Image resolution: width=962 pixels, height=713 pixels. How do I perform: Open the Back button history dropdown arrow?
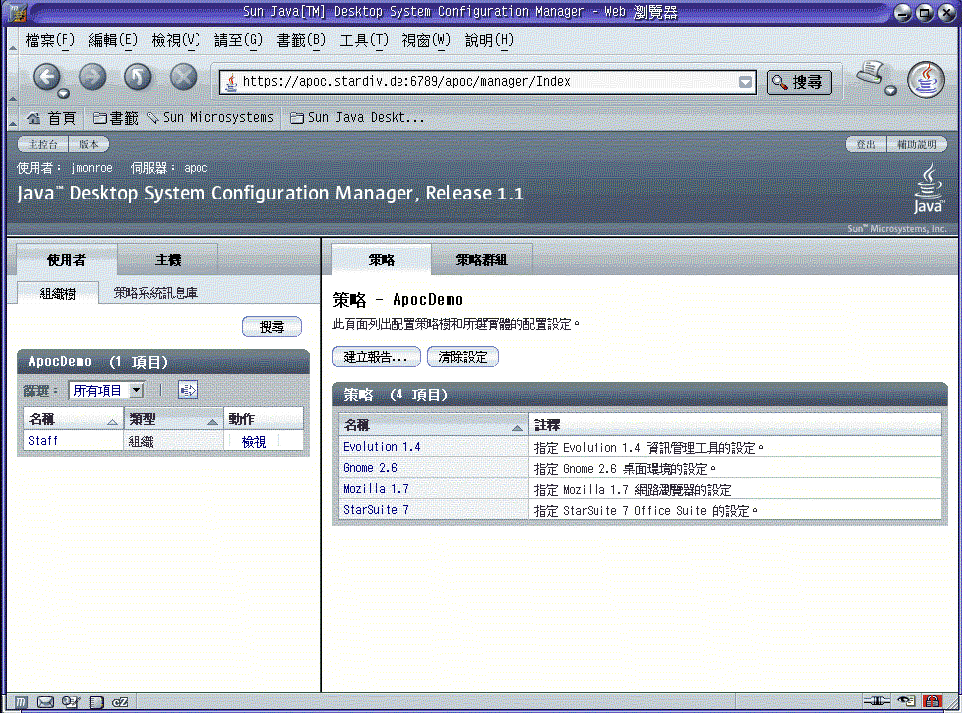63,93
